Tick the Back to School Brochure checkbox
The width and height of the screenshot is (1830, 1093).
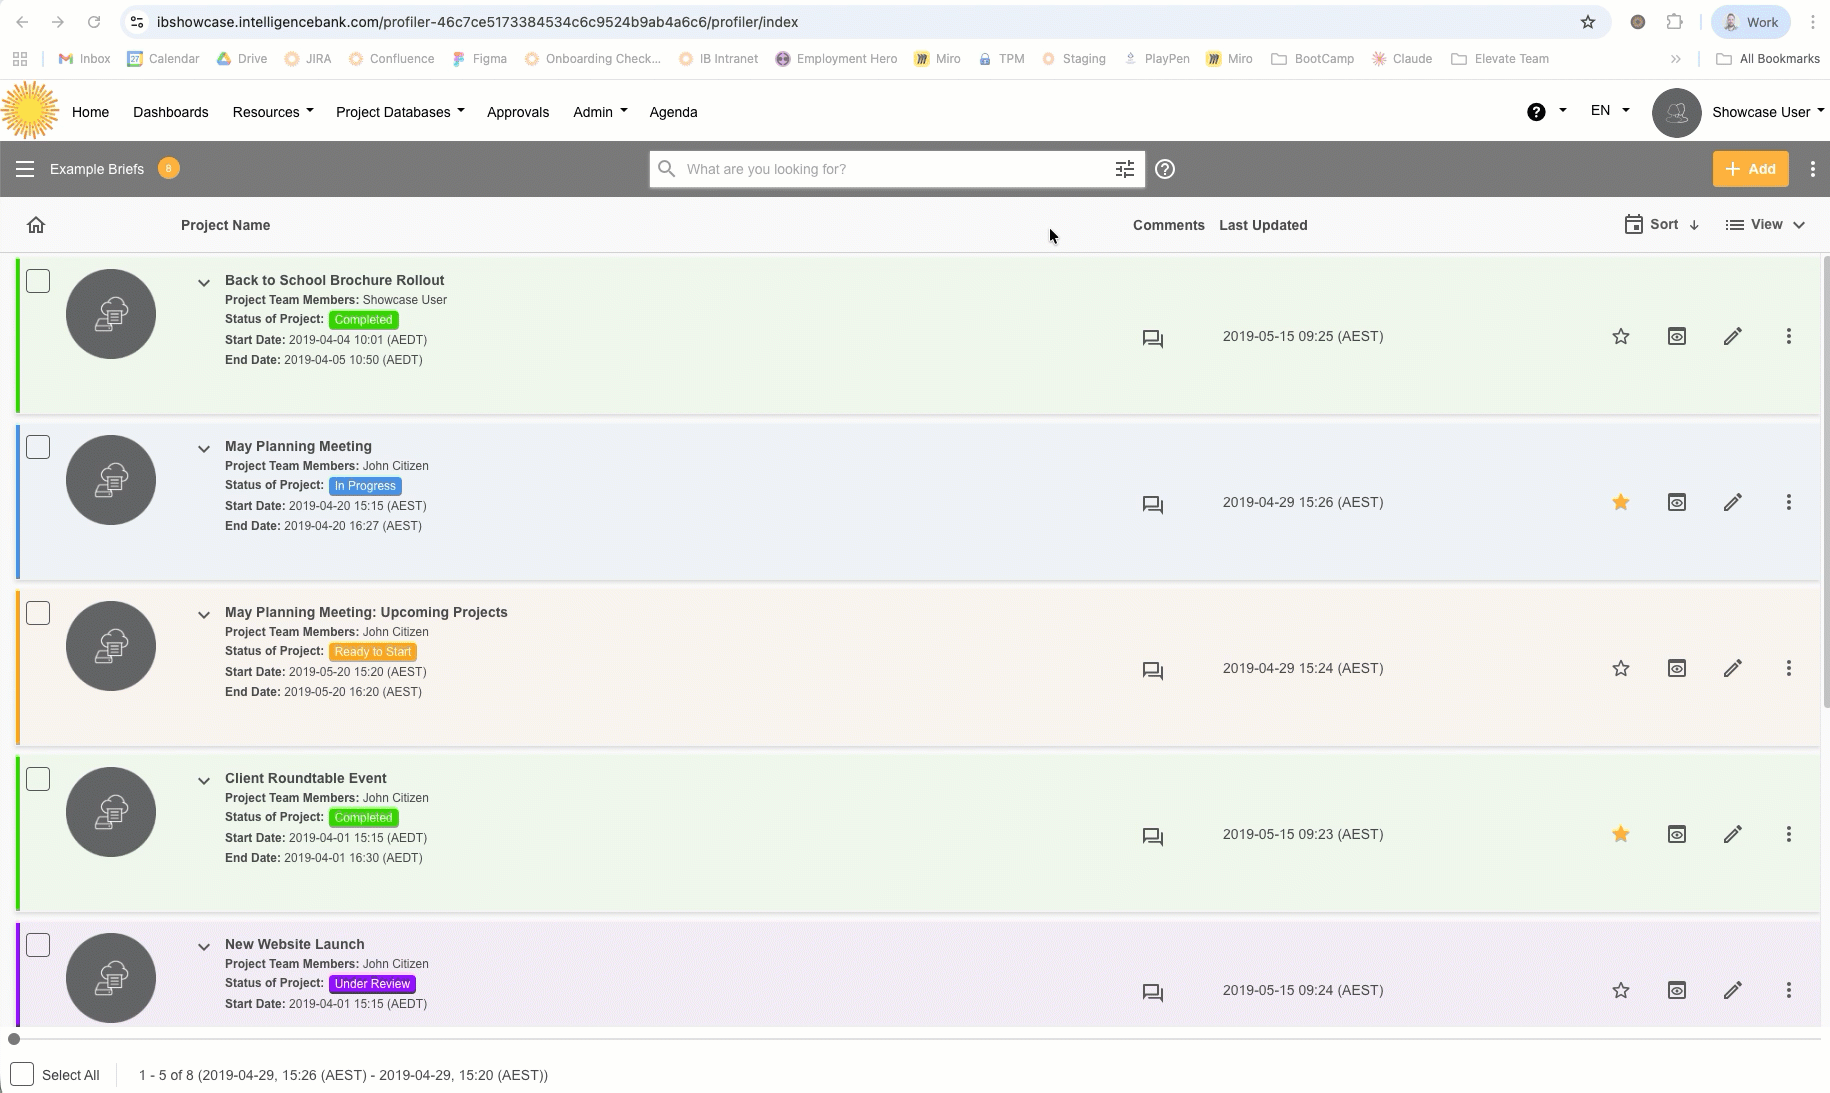click(38, 281)
